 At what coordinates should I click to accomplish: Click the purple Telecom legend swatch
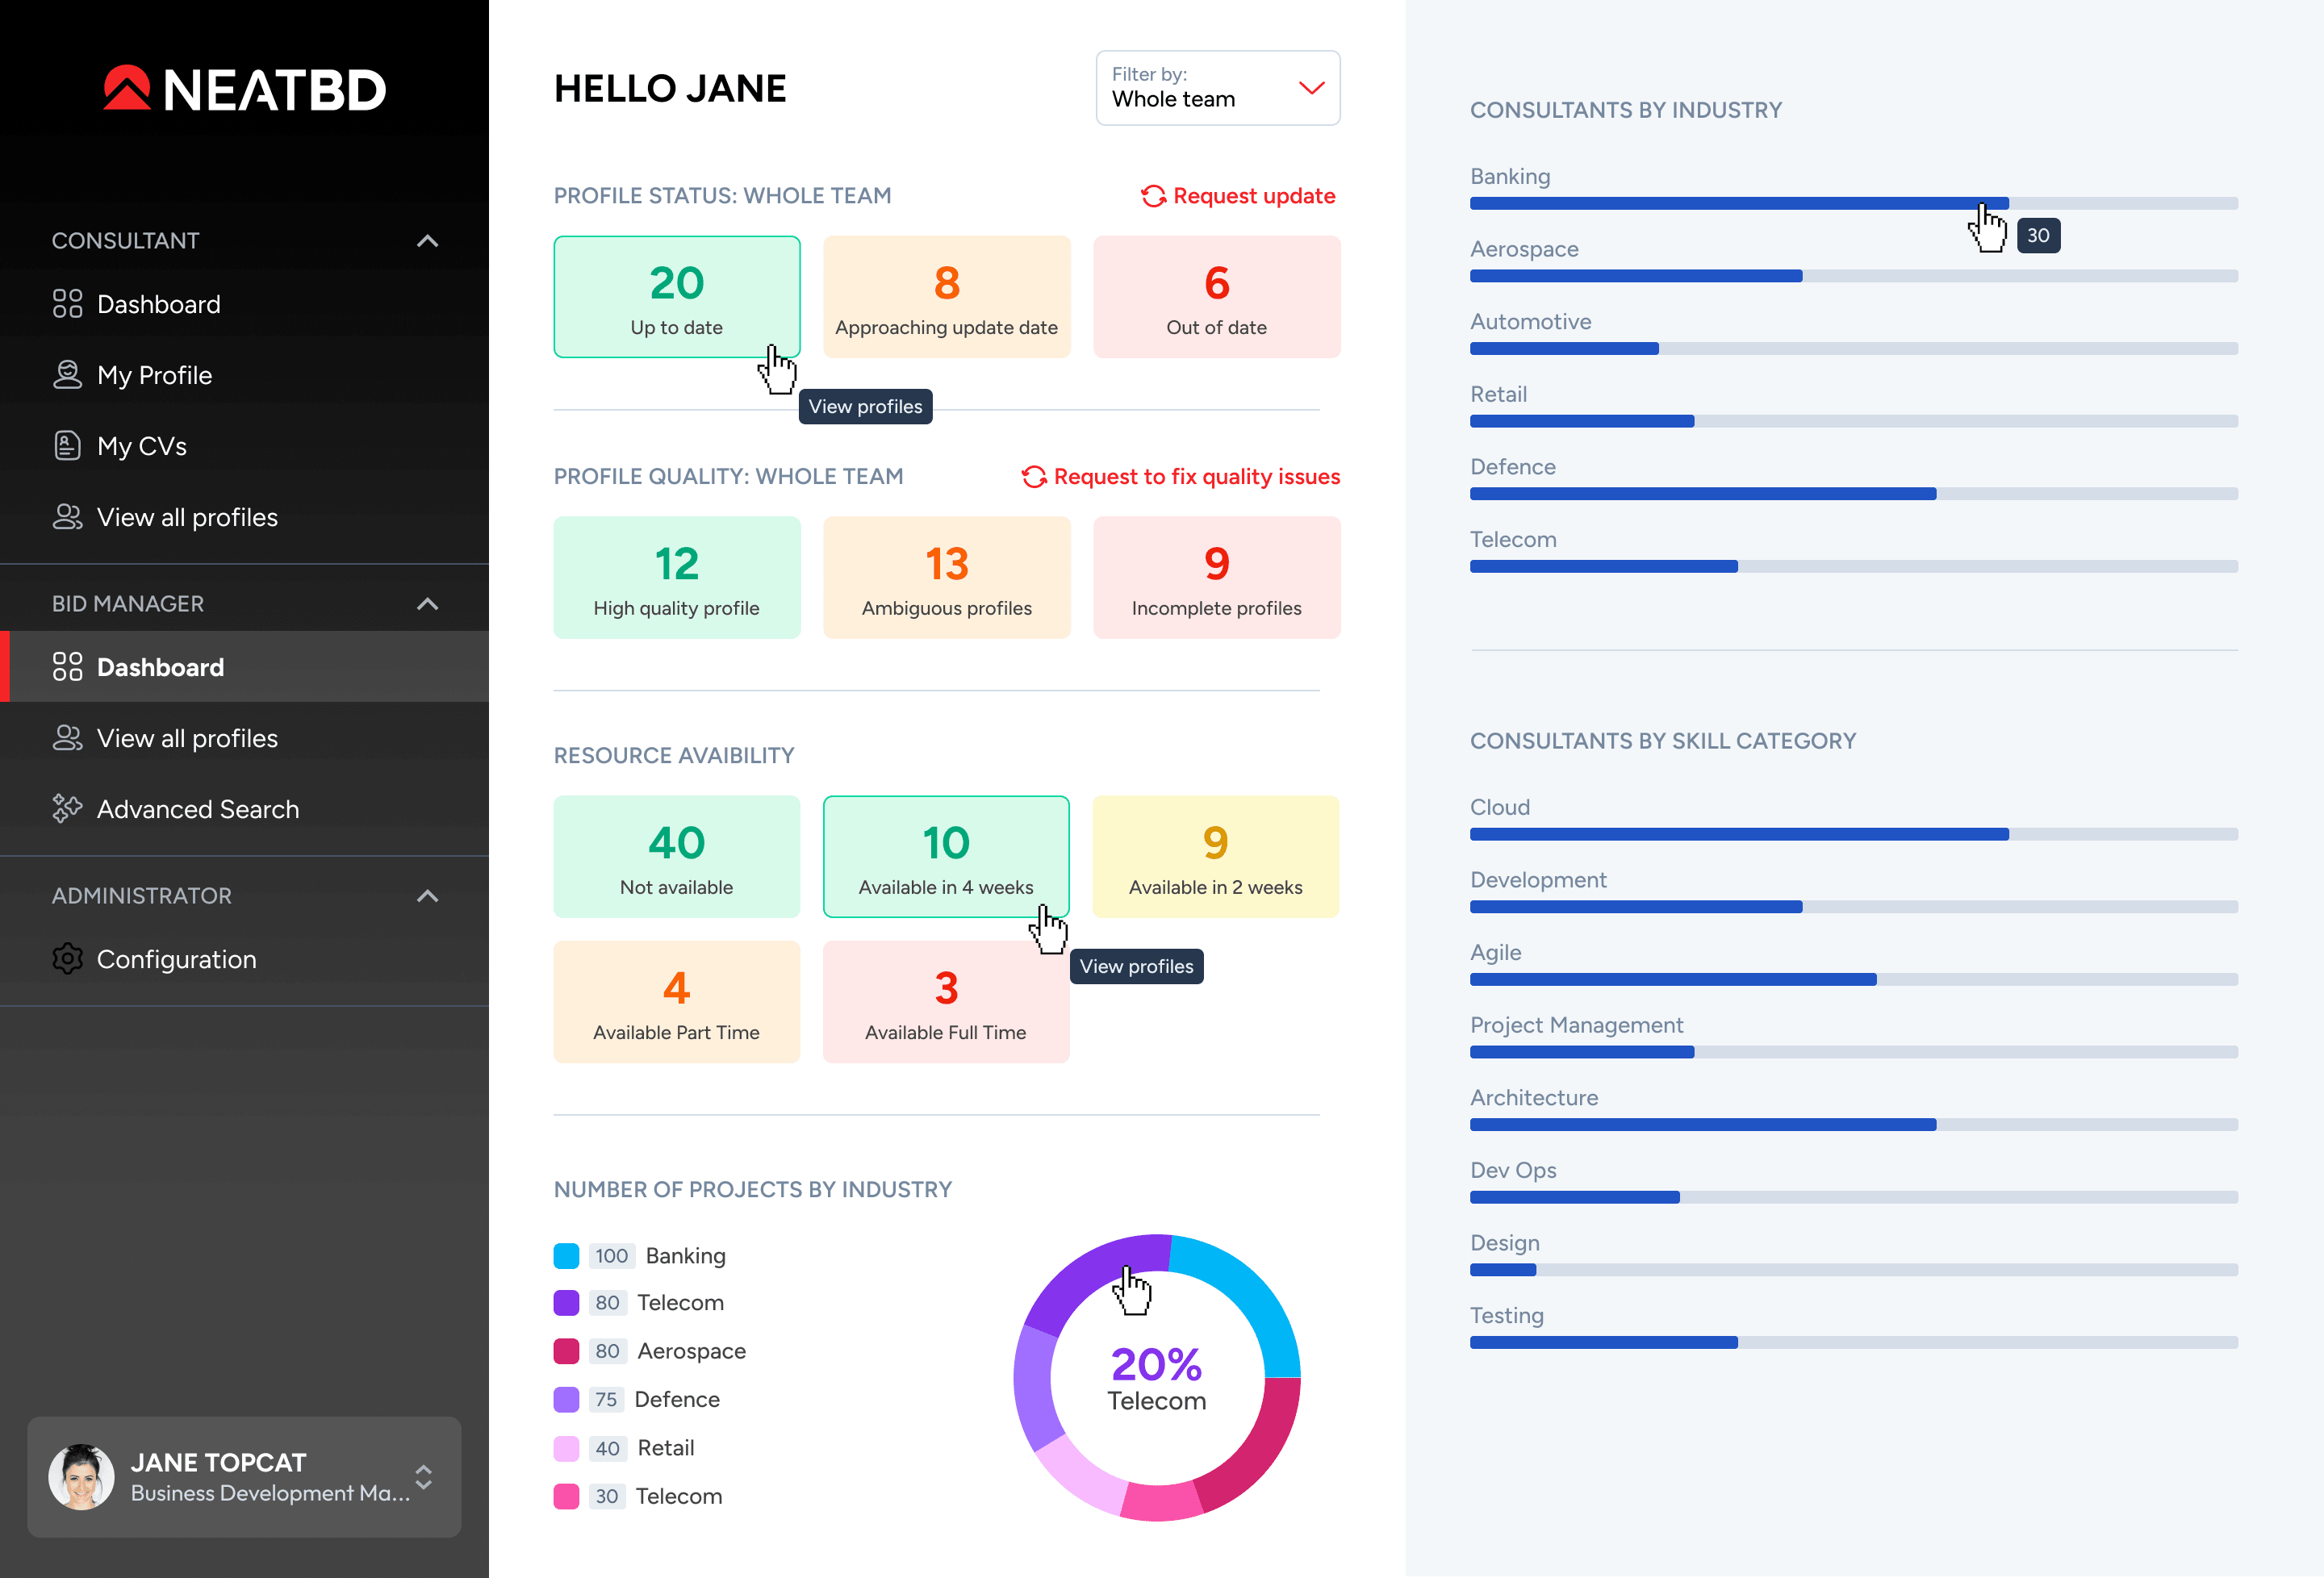[x=566, y=1302]
